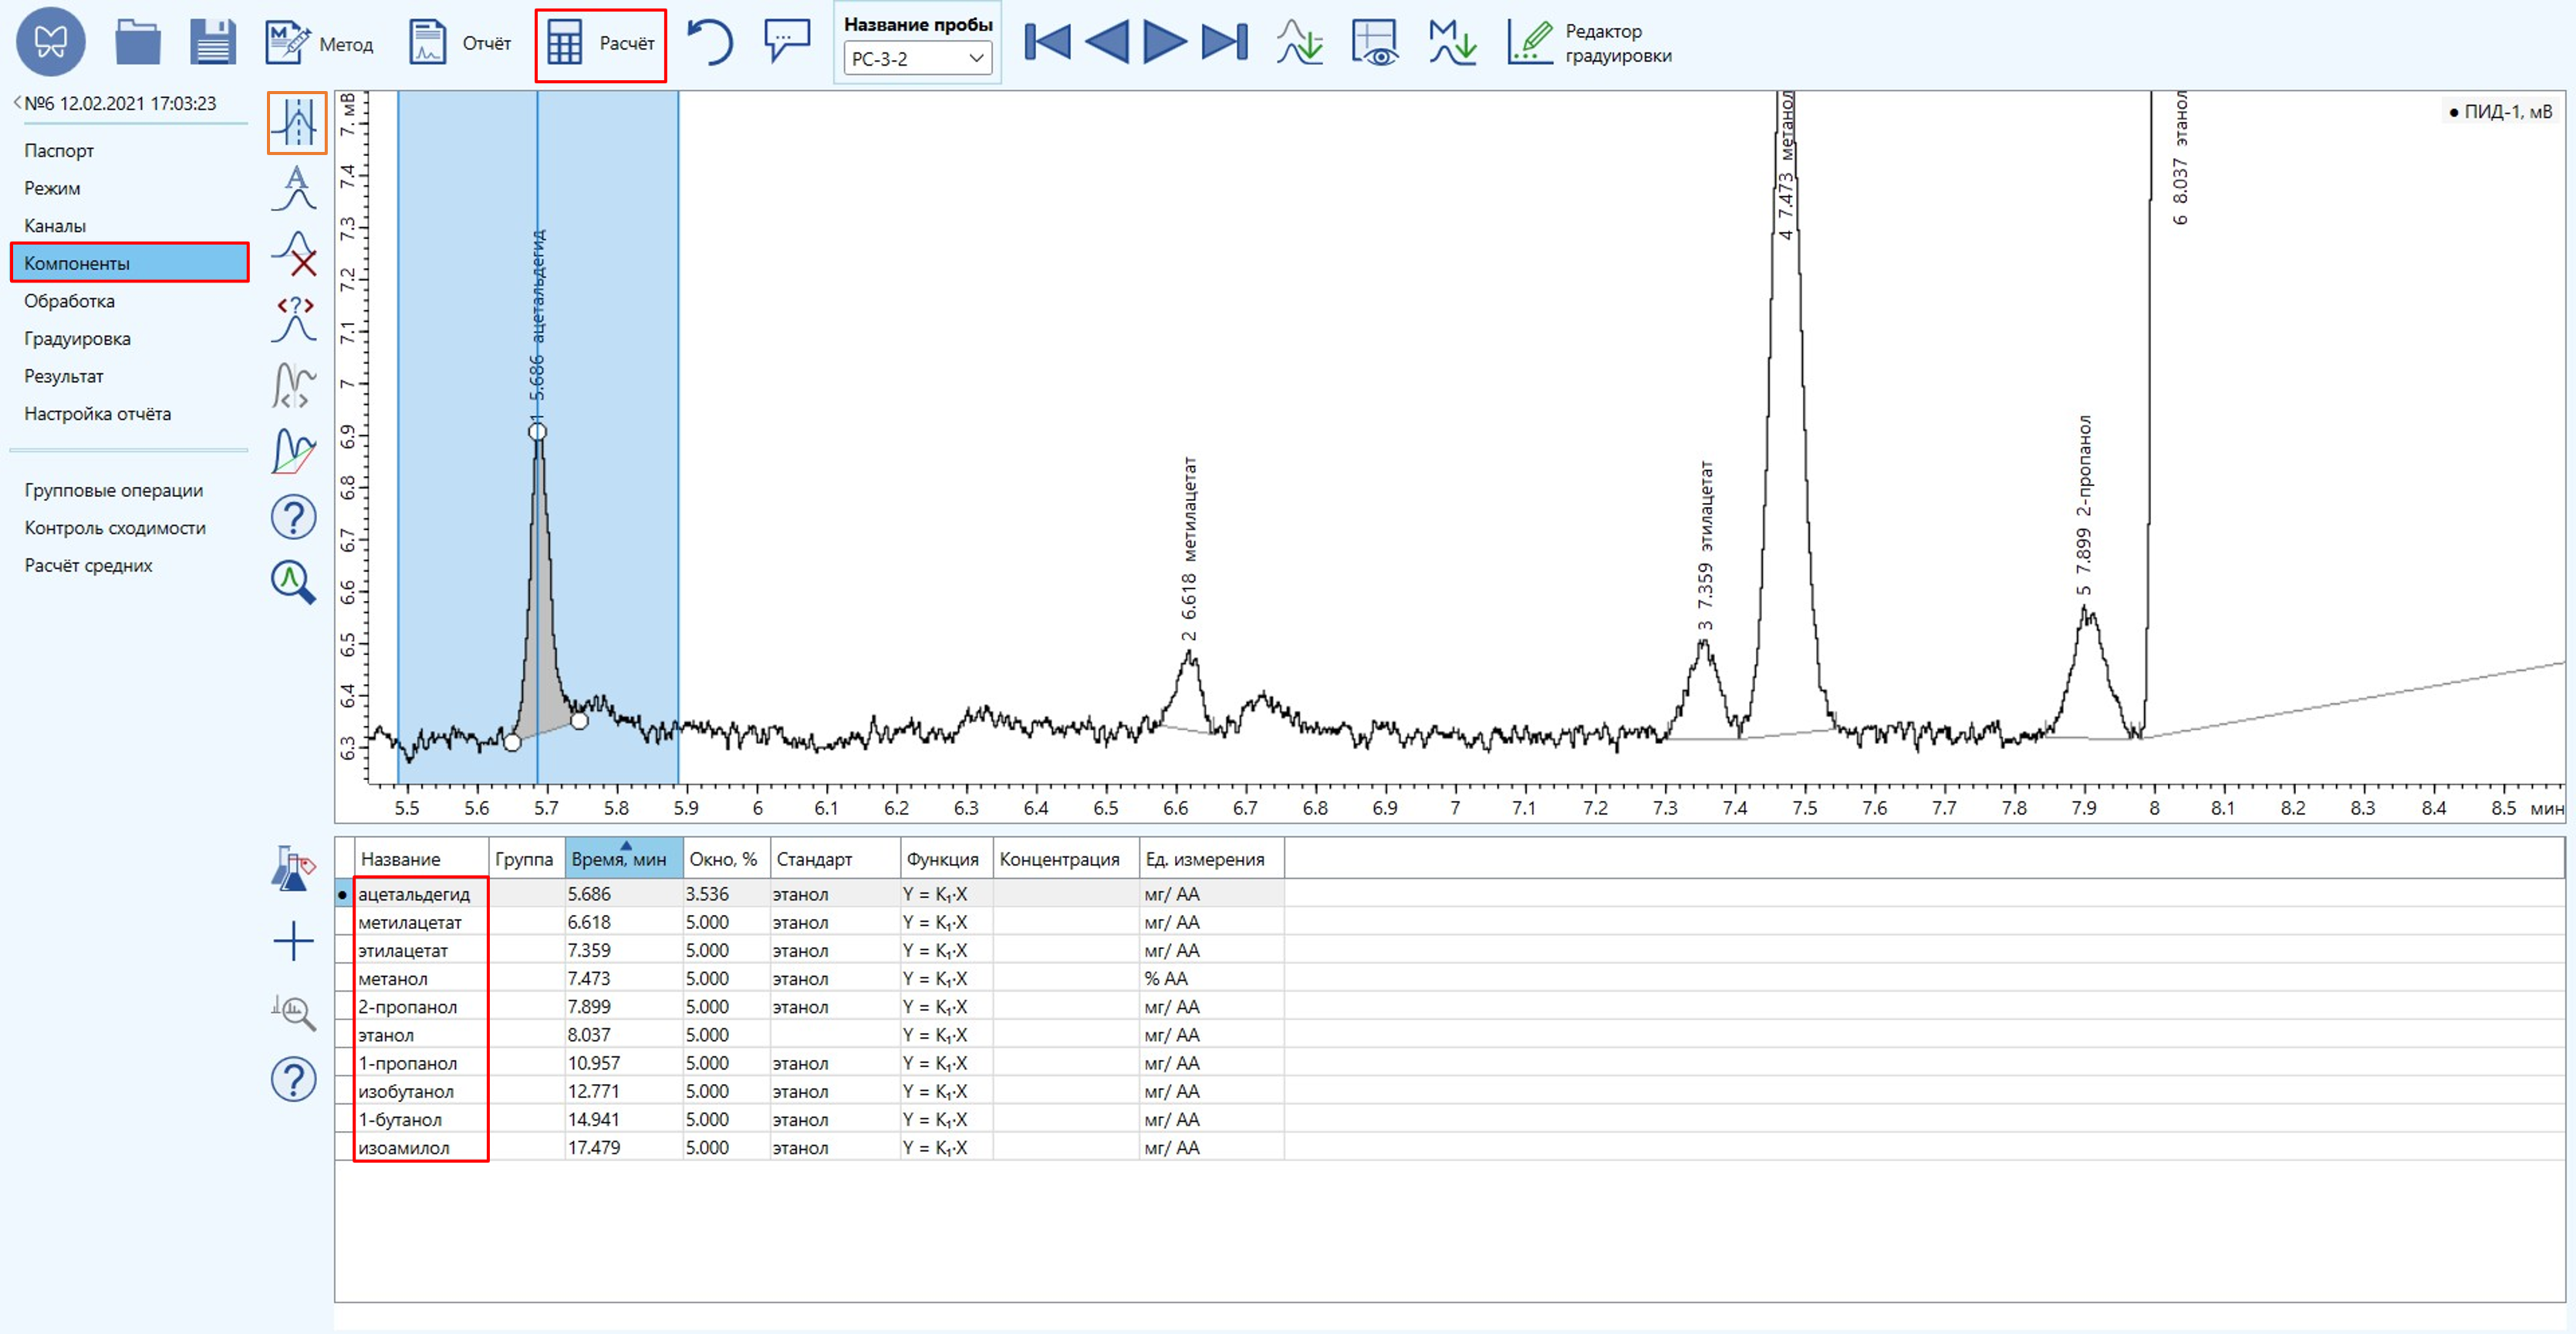Jump to the last chromatogram

tap(1224, 43)
